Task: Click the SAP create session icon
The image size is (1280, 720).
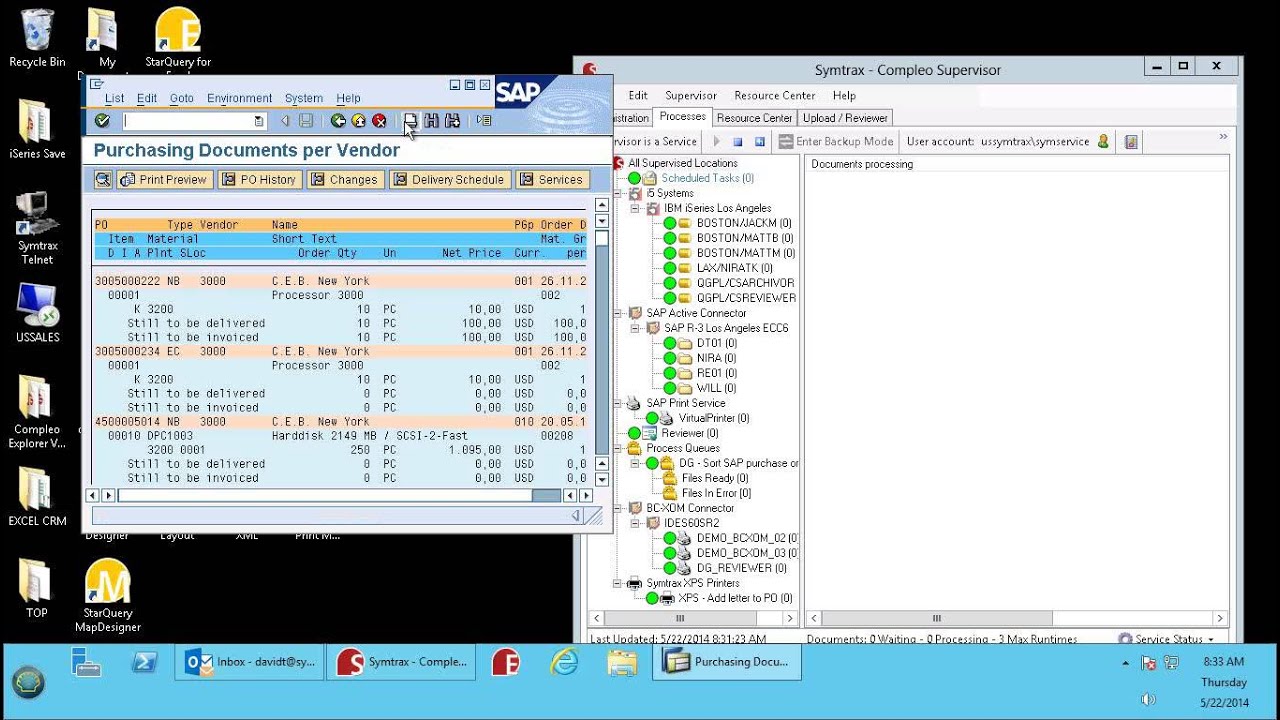Action: click(x=484, y=121)
